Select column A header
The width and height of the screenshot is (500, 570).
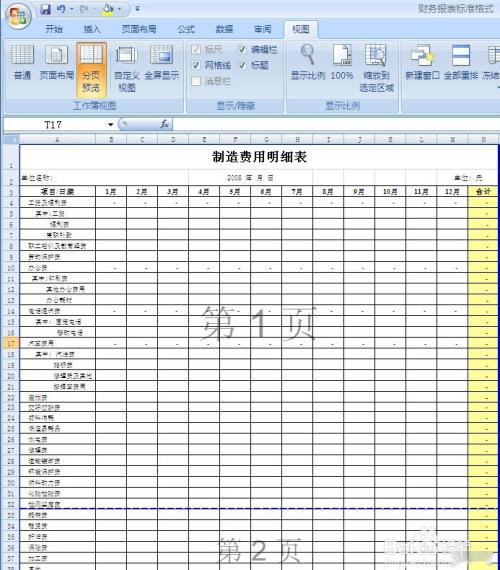(57, 140)
